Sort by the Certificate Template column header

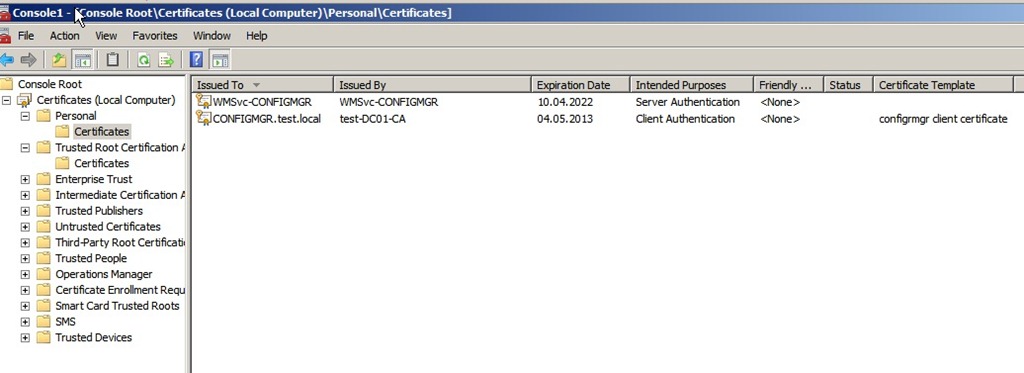point(943,85)
